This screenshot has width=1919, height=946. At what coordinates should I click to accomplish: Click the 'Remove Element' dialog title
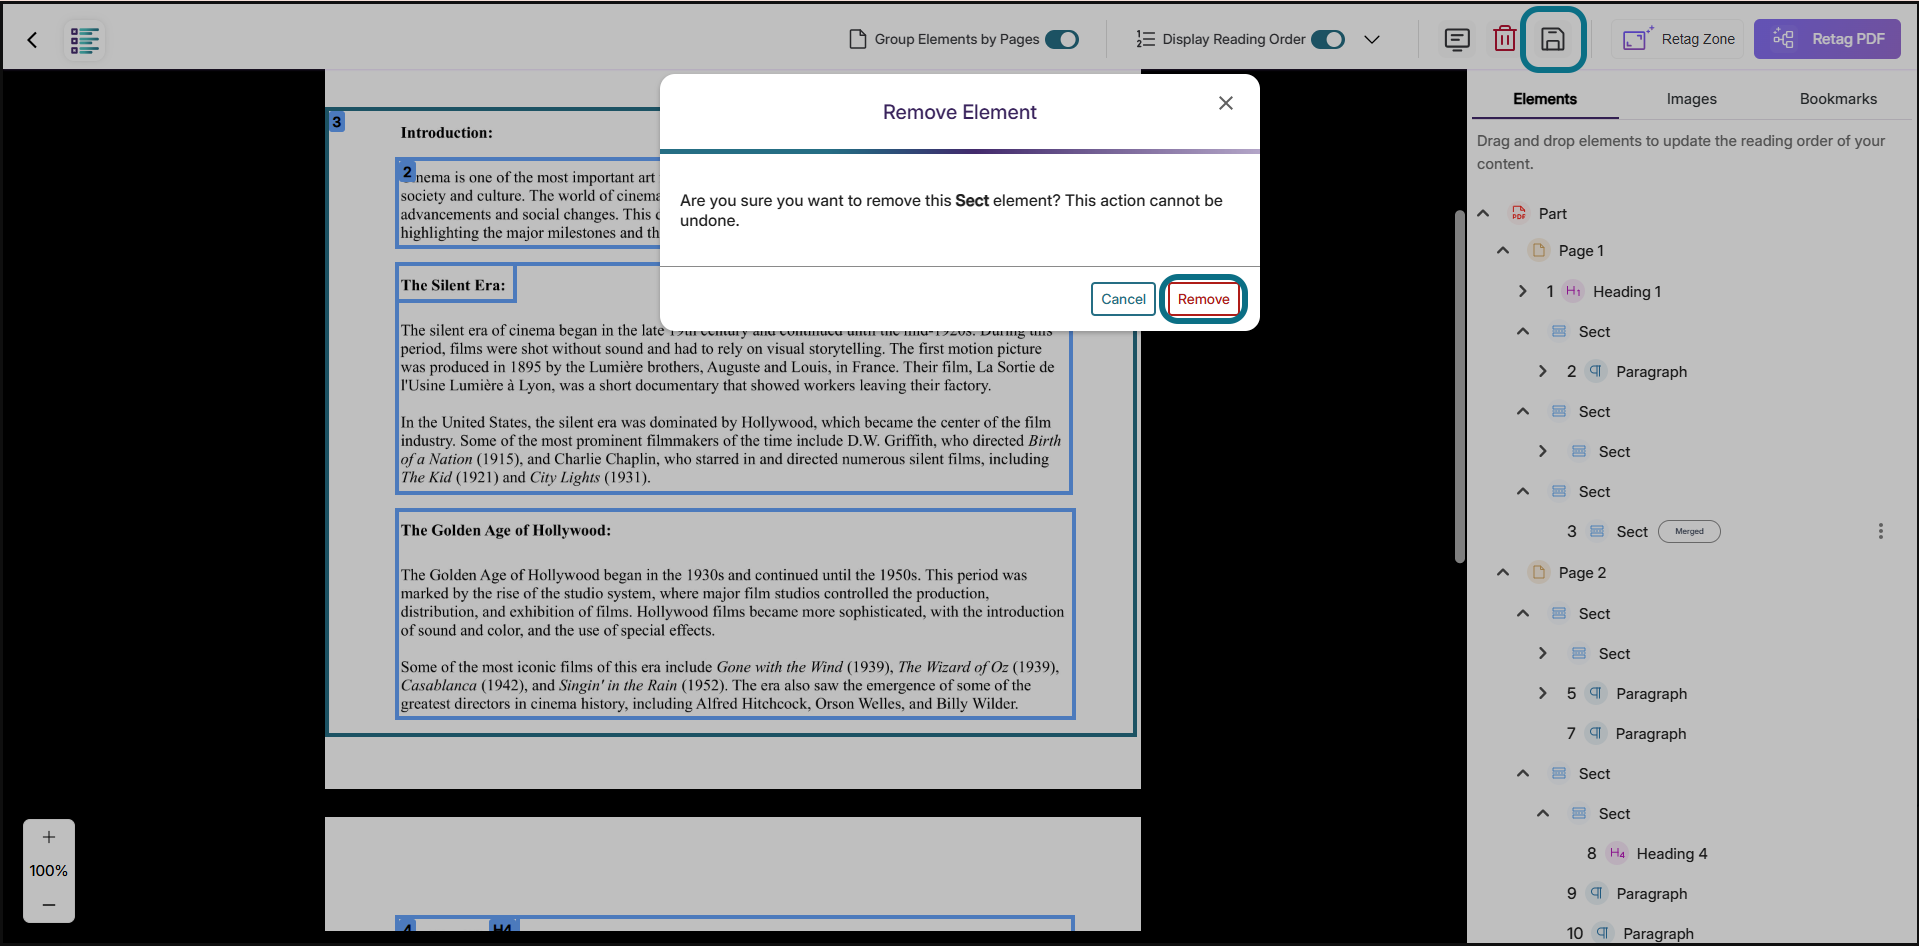(x=959, y=112)
